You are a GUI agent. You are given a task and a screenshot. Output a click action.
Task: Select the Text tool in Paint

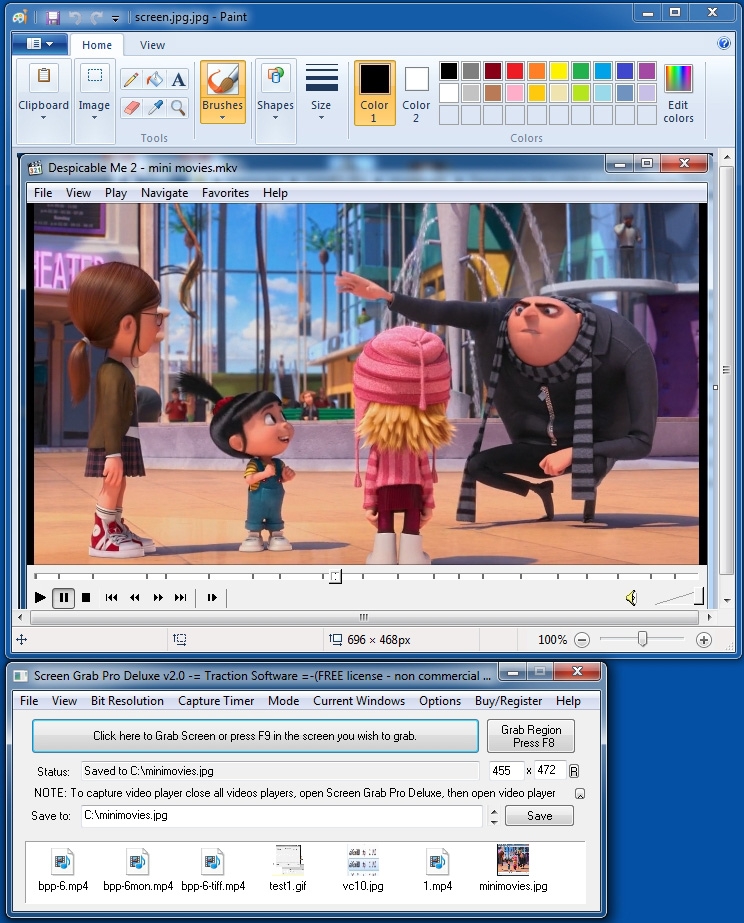tap(178, 79)
